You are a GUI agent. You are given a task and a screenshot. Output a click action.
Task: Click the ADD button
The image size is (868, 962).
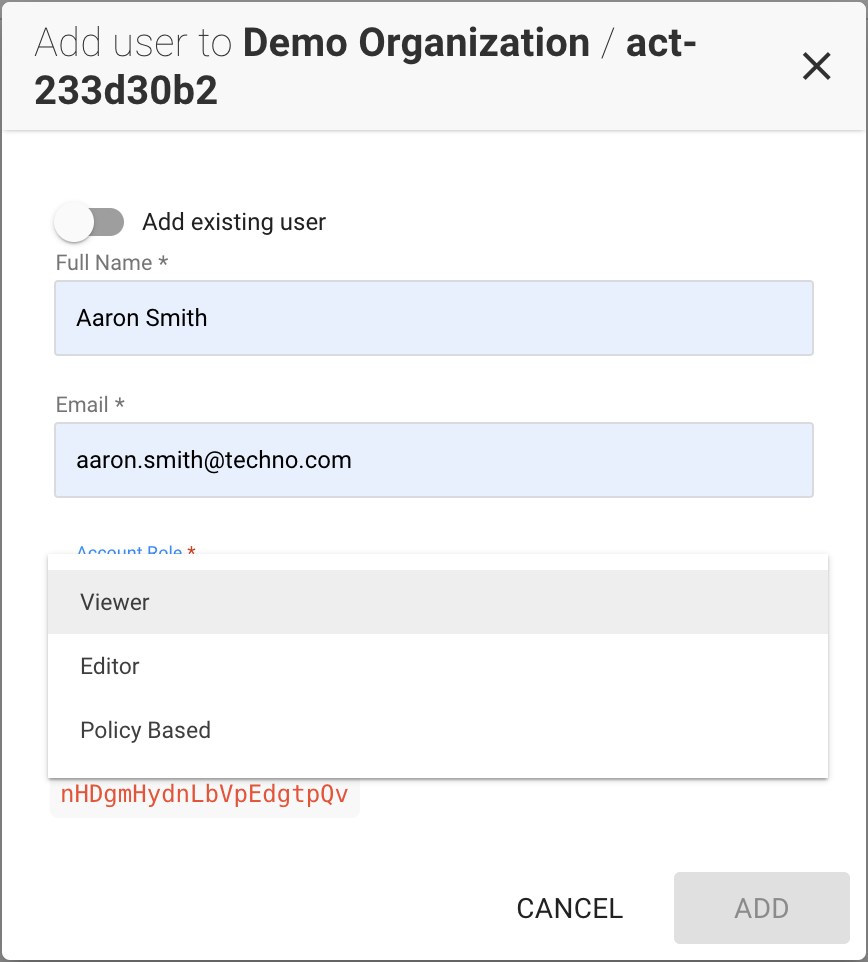[x=761, y=908]
